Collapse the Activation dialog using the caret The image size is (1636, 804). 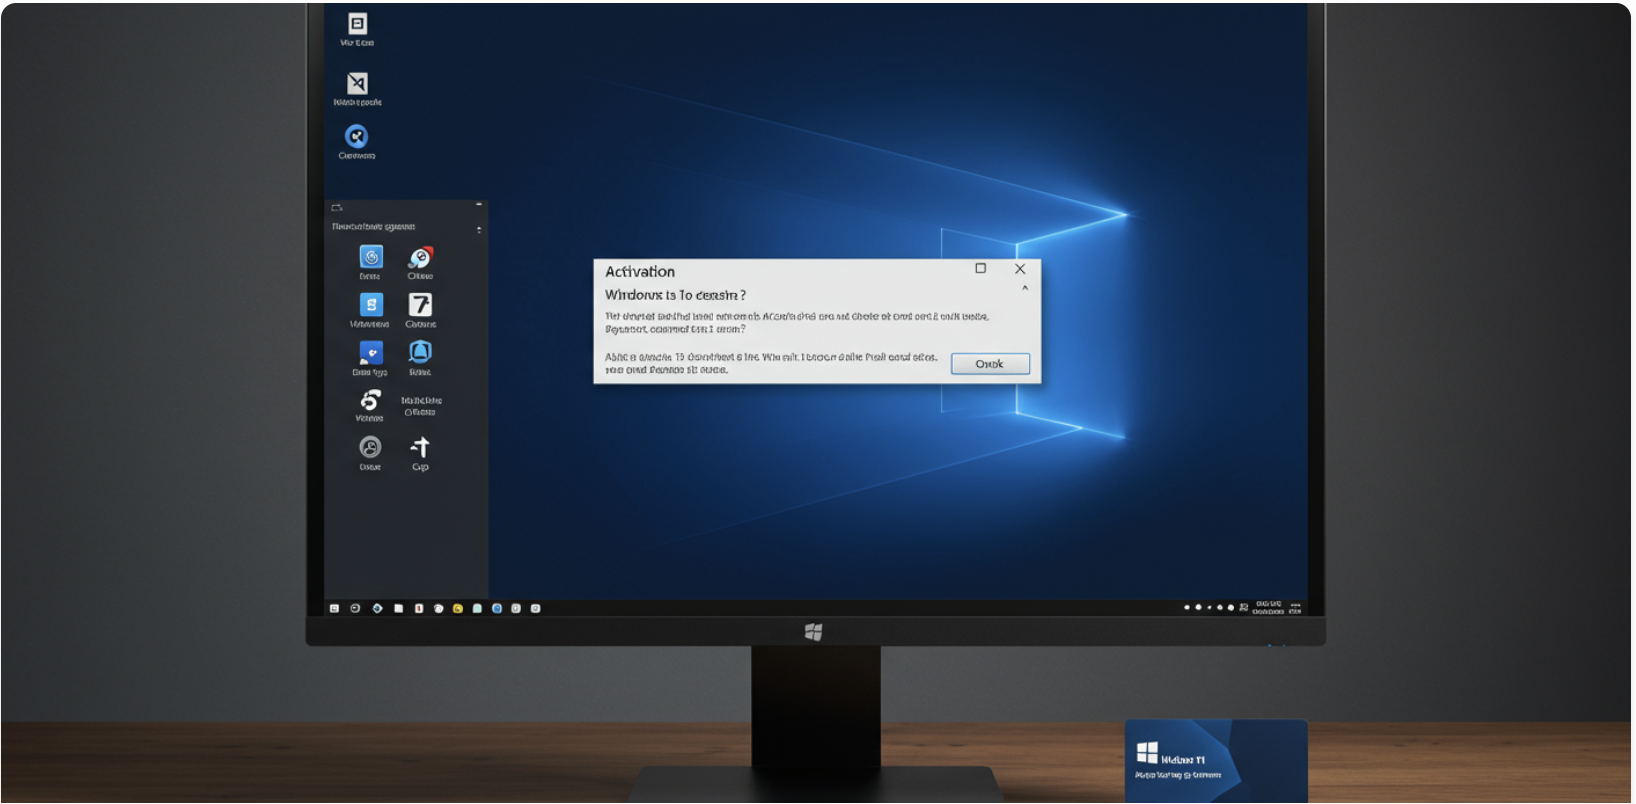(x=1024, y=289)
